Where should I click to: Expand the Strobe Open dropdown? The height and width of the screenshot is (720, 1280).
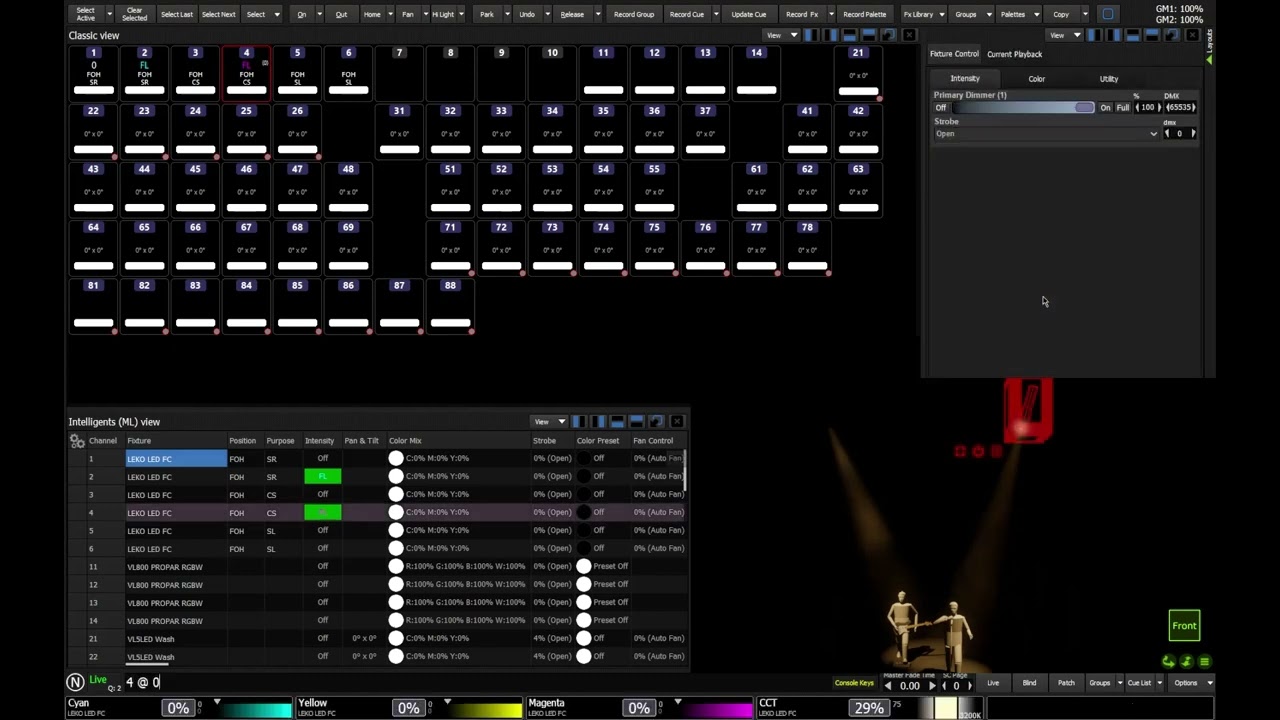point(1154,134)
